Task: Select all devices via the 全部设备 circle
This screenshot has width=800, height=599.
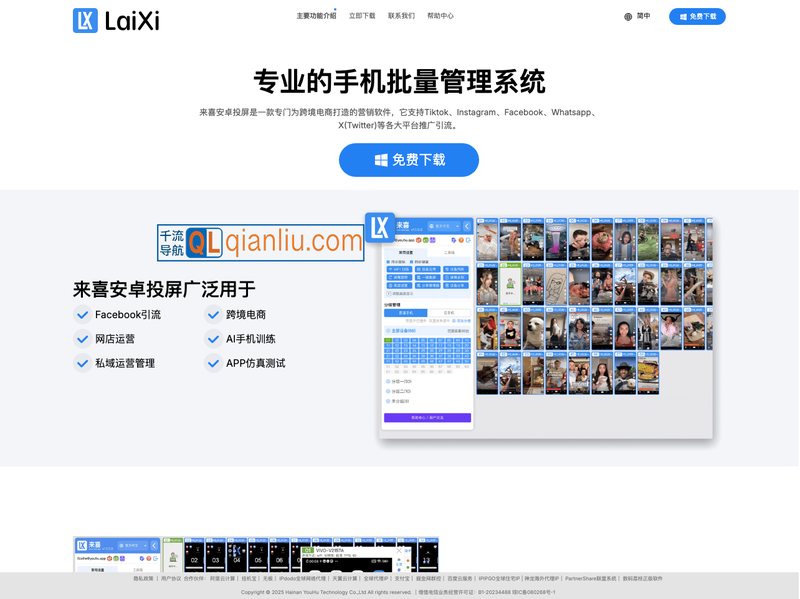Action: click(387, 329)
